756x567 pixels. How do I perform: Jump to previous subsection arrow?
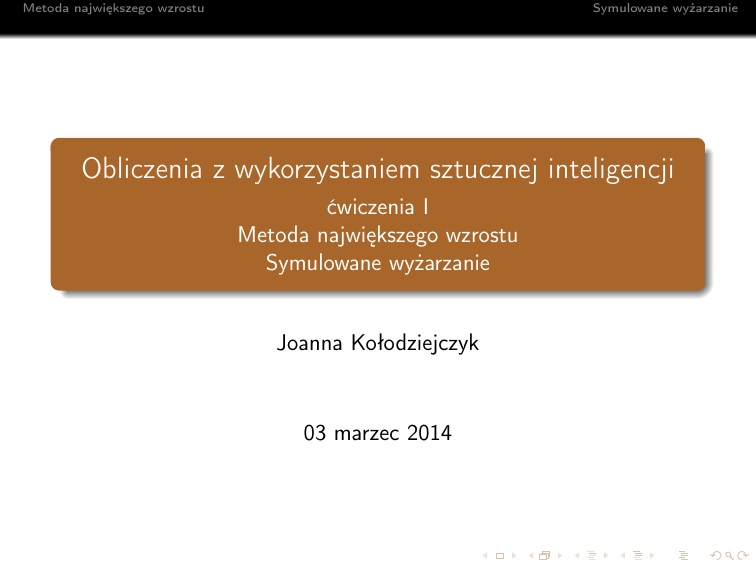576,553
